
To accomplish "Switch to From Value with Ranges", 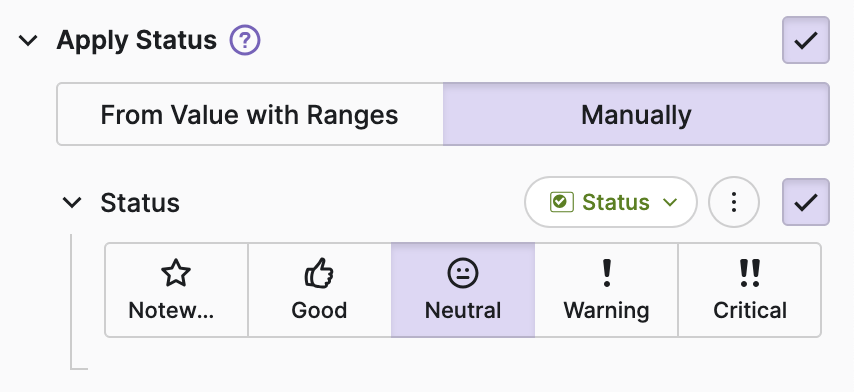I will pos(250,114).
